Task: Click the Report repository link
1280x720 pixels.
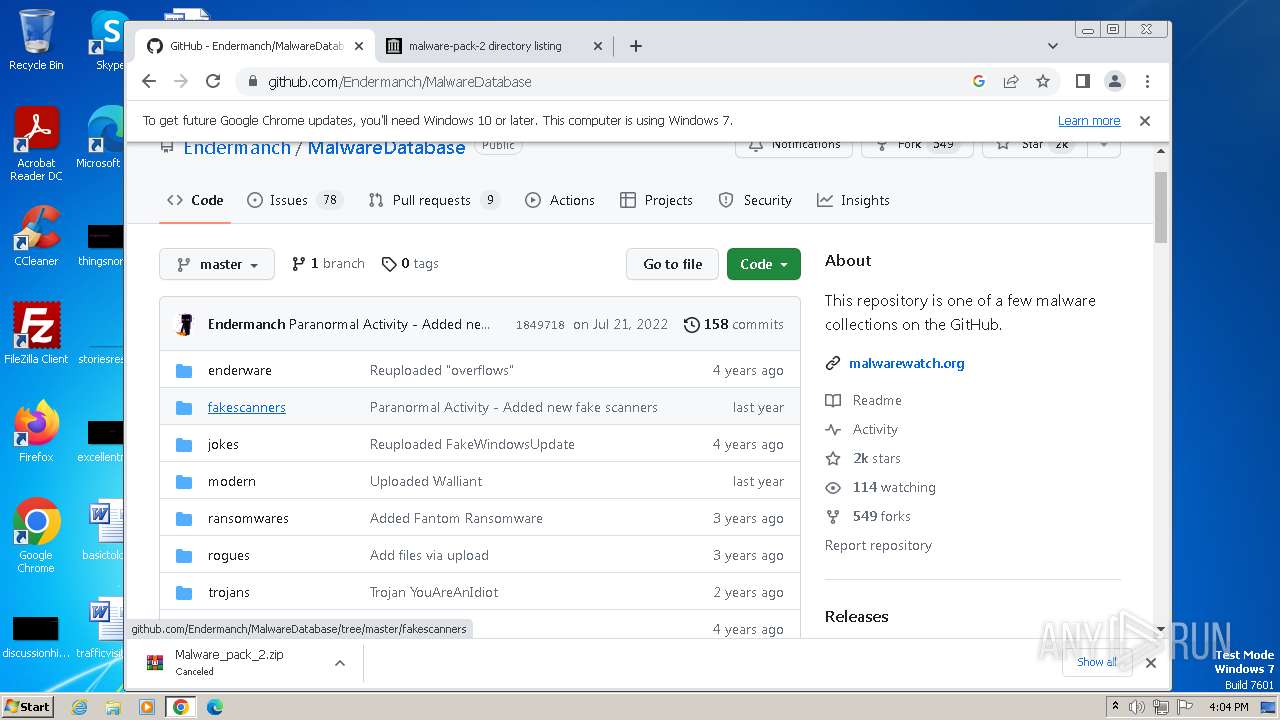Action: pos(878,545)
